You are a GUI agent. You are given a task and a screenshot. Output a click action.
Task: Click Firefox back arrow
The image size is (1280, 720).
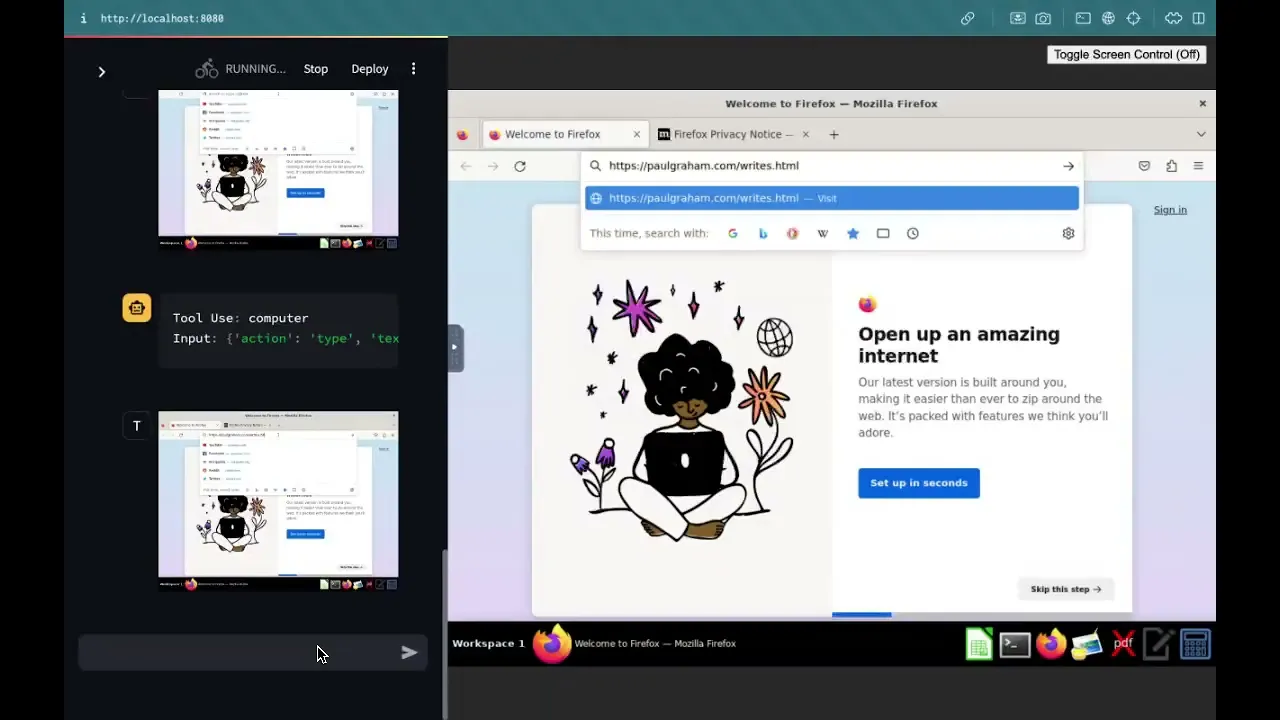point(466,166)
